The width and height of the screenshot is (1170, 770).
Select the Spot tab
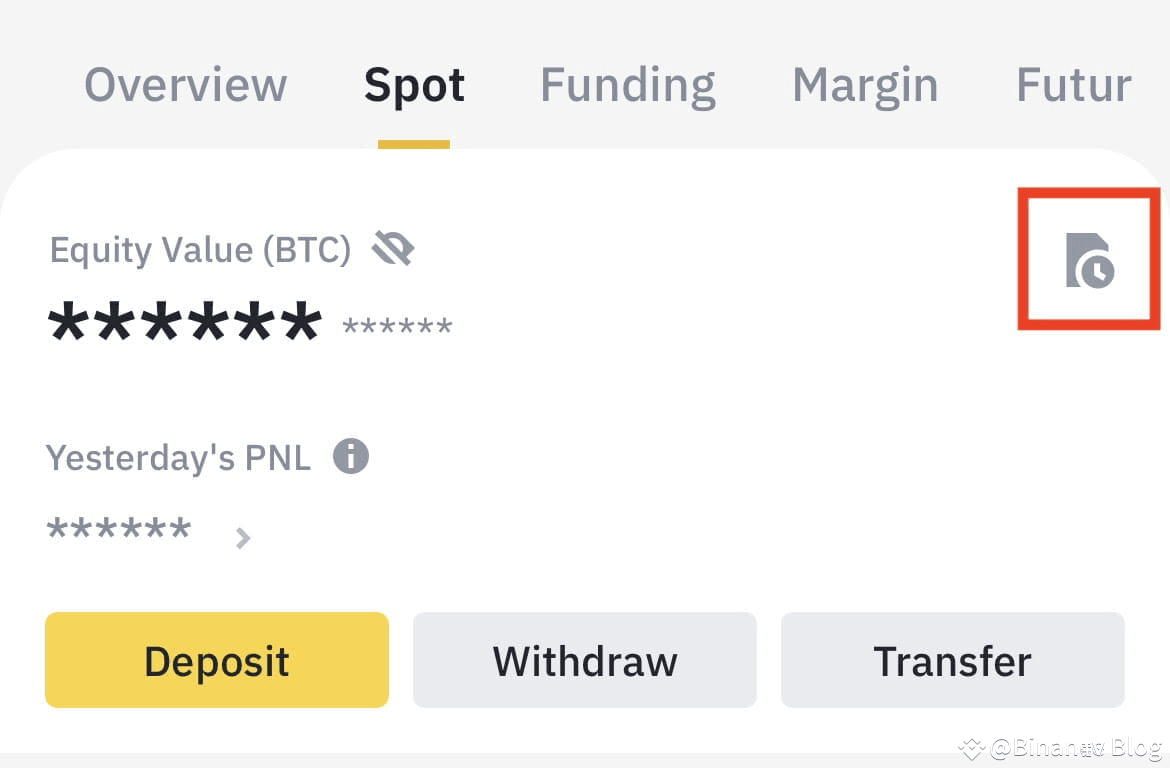click(414, 86)
